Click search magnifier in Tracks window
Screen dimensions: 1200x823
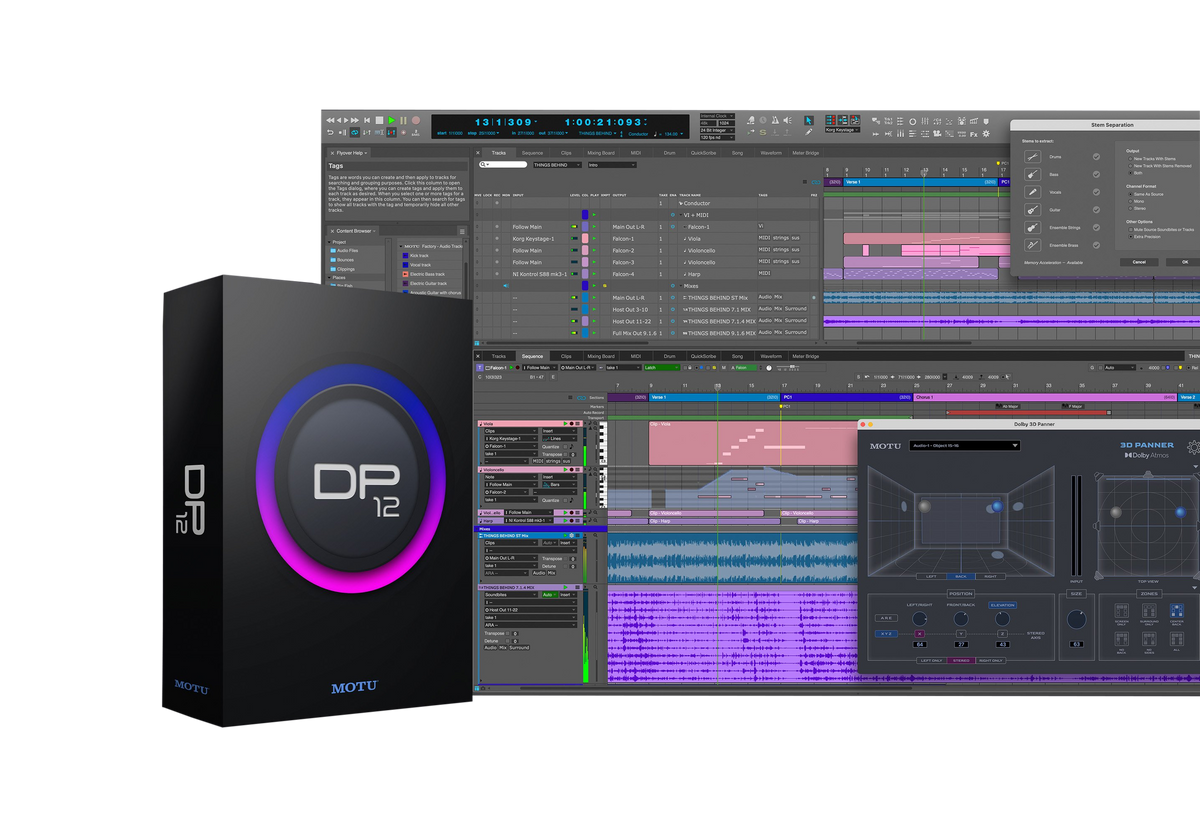[x=483, y=165]
